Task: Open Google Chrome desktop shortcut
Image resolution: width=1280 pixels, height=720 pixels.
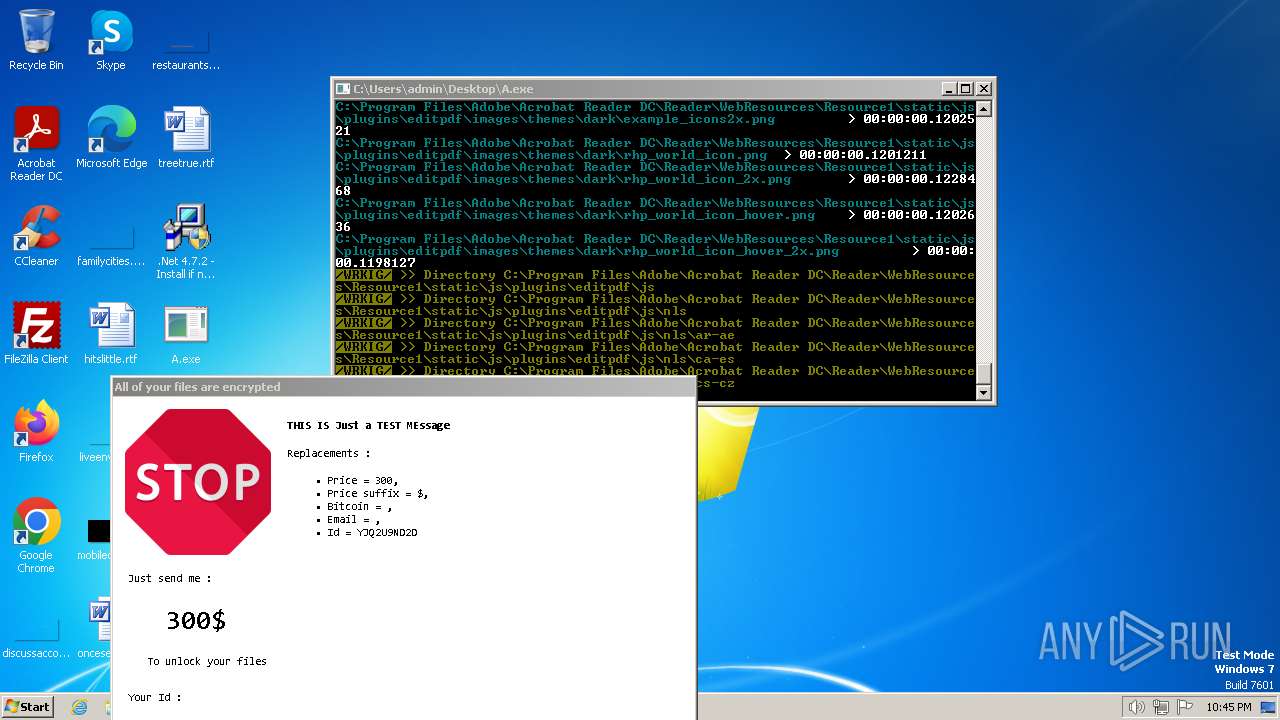Action: [x=36, y=535]
